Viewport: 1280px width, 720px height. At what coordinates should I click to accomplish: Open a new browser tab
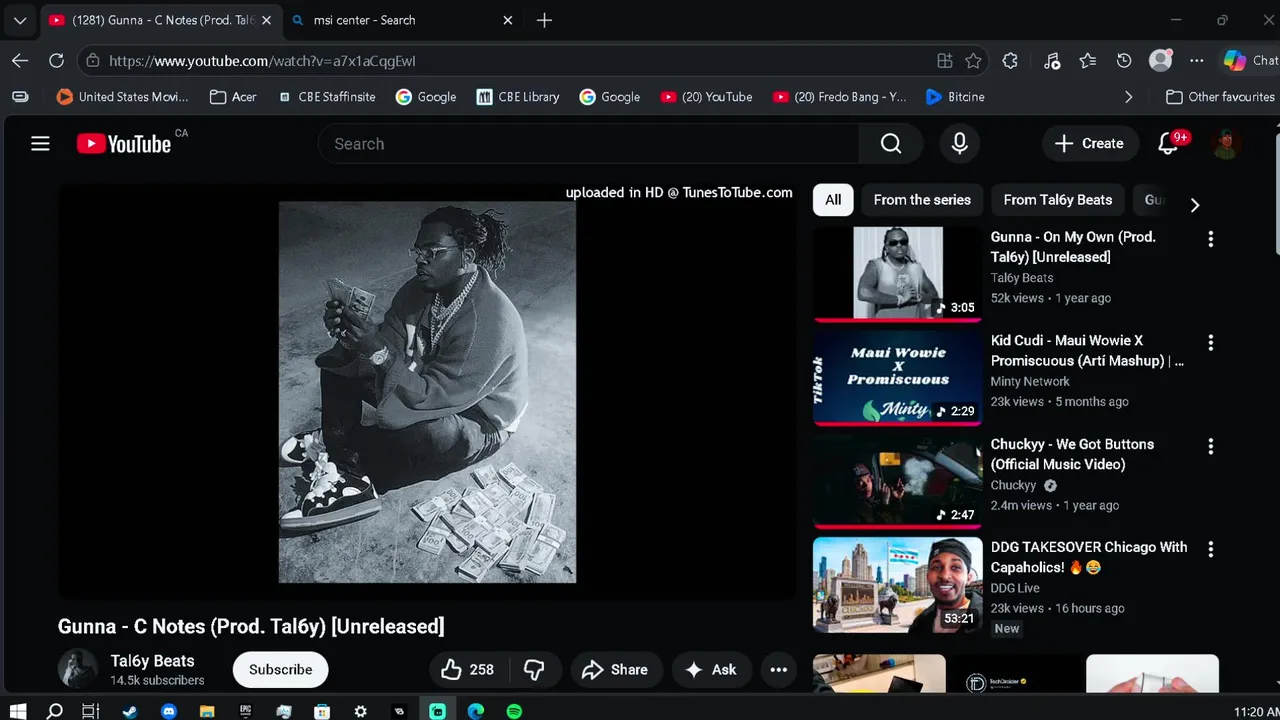(544, 20)
